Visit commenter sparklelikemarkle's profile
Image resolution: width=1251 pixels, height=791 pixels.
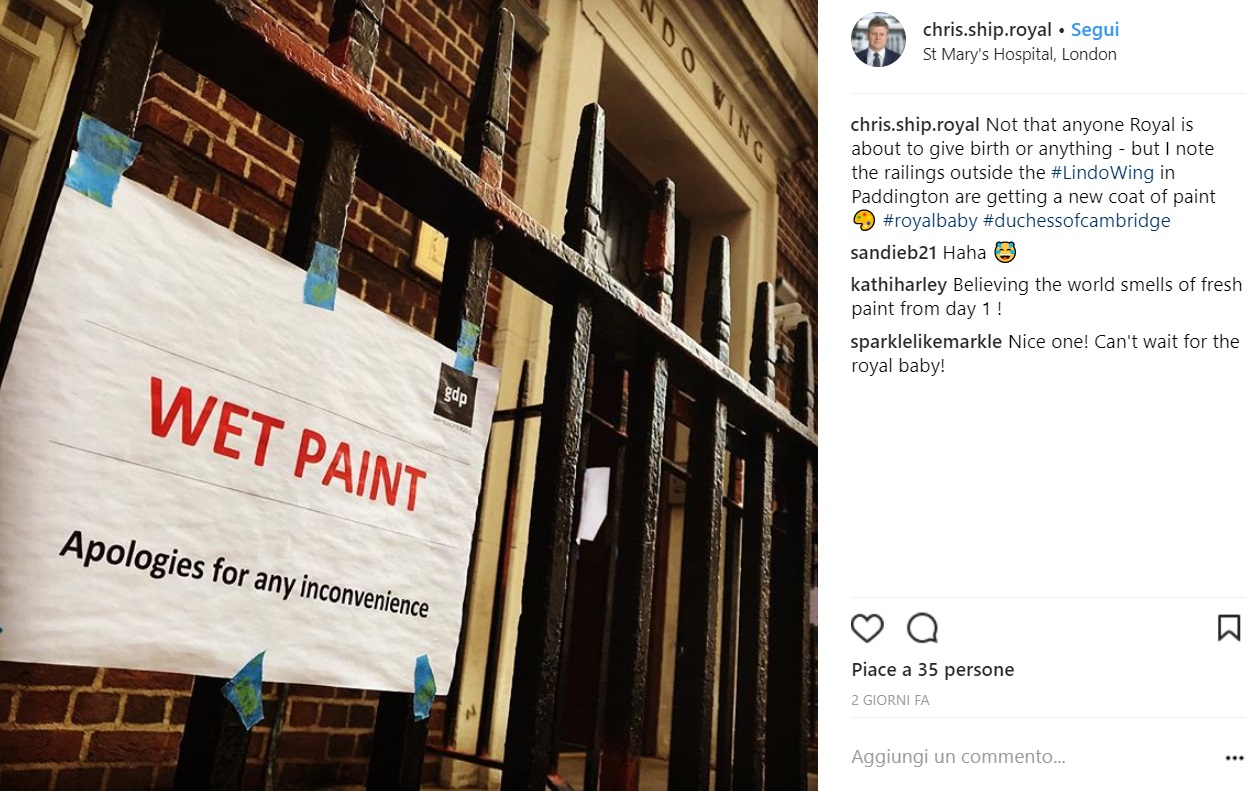tap(926, 342)
